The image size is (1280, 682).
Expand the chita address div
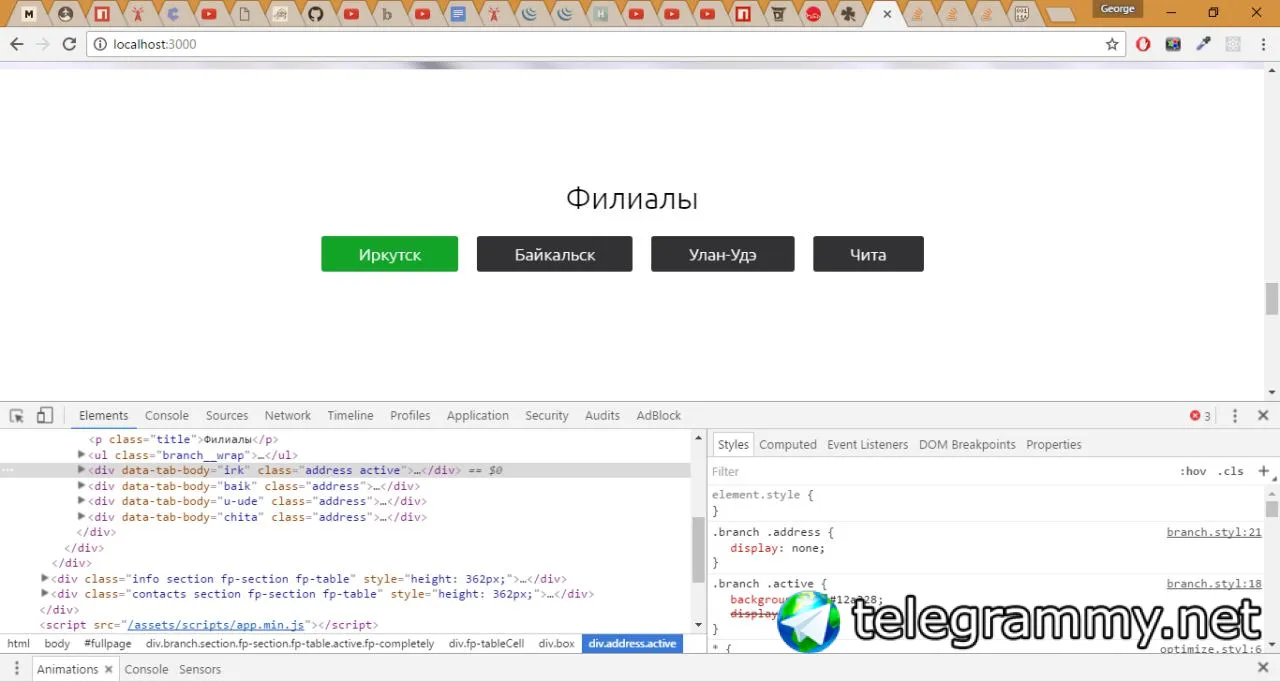82,517
